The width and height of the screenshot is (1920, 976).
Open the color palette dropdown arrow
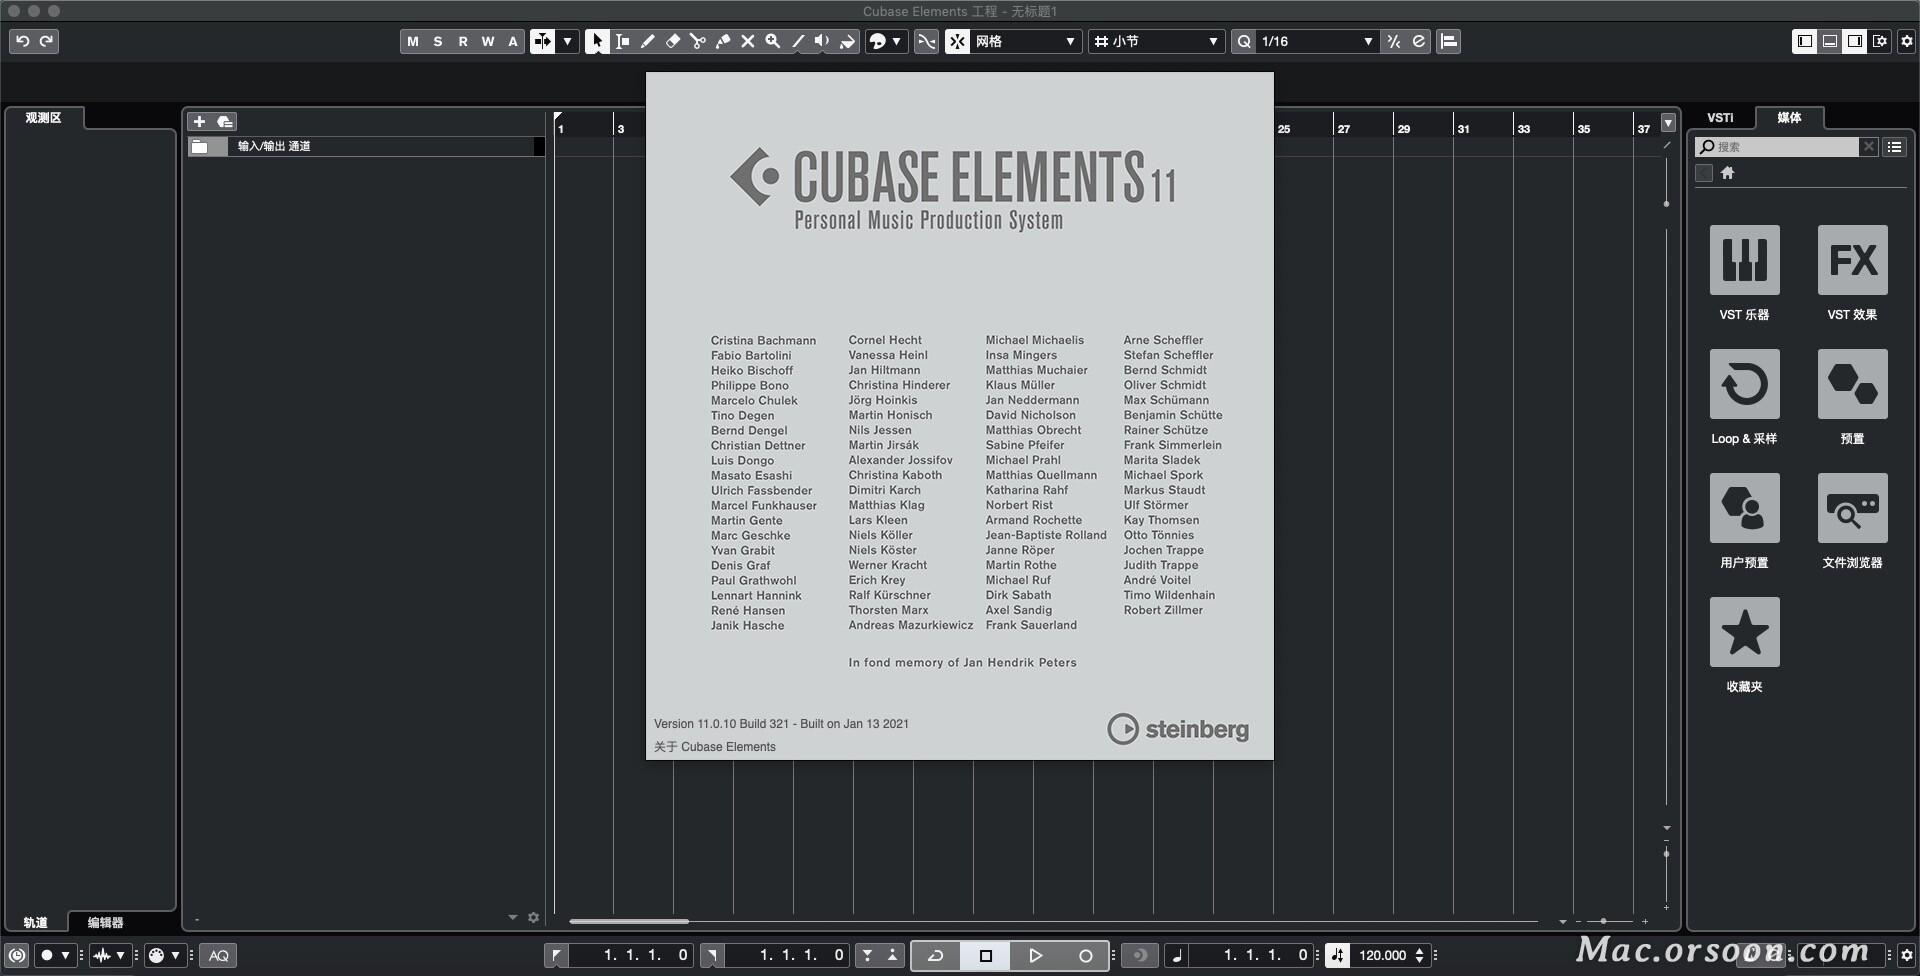click(896, 41)
